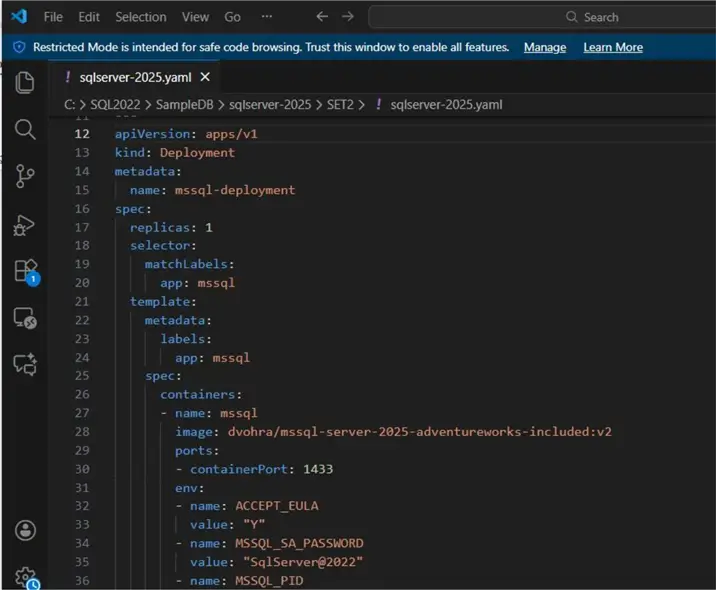The image size is (716, 590).
Task: Click the SampleDB breadcrumb segment
Action: 184,105
